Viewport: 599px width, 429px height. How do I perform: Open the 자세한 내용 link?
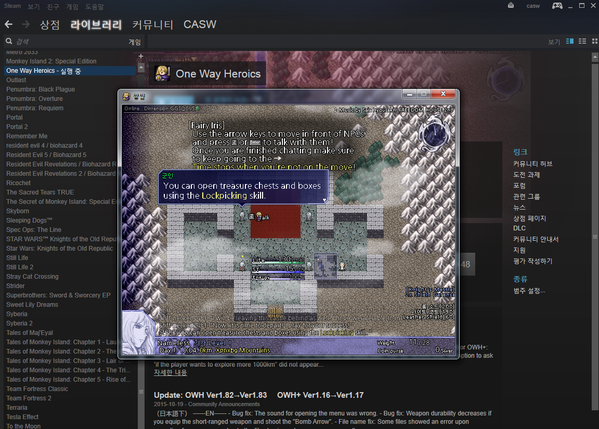(170, 372)
